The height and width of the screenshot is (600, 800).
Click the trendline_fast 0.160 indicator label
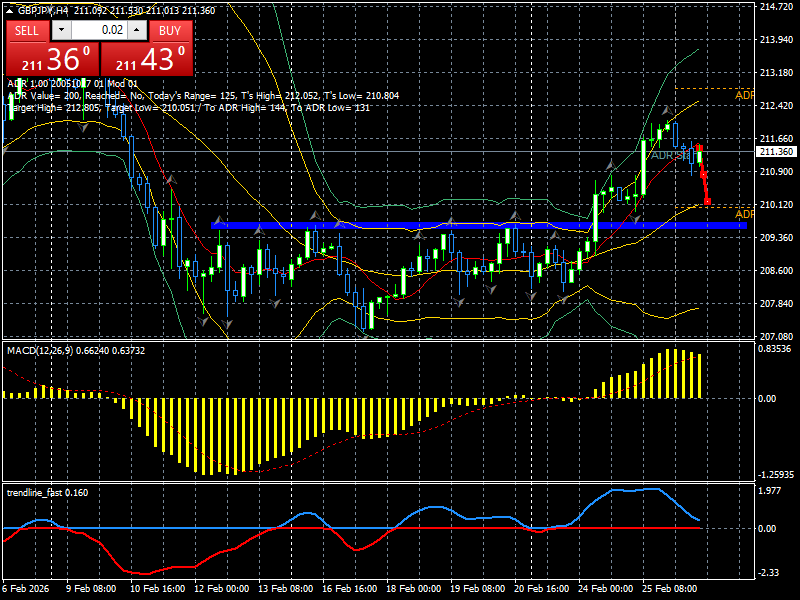[47, 493]
